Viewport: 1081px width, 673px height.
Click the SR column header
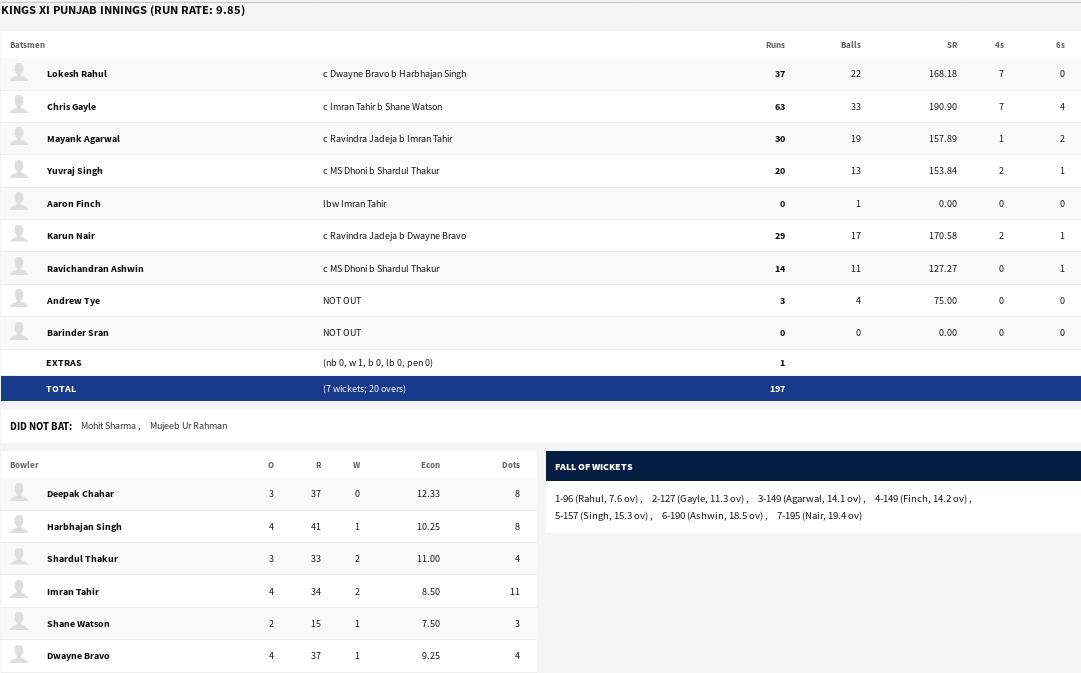(x=951, y=45)
